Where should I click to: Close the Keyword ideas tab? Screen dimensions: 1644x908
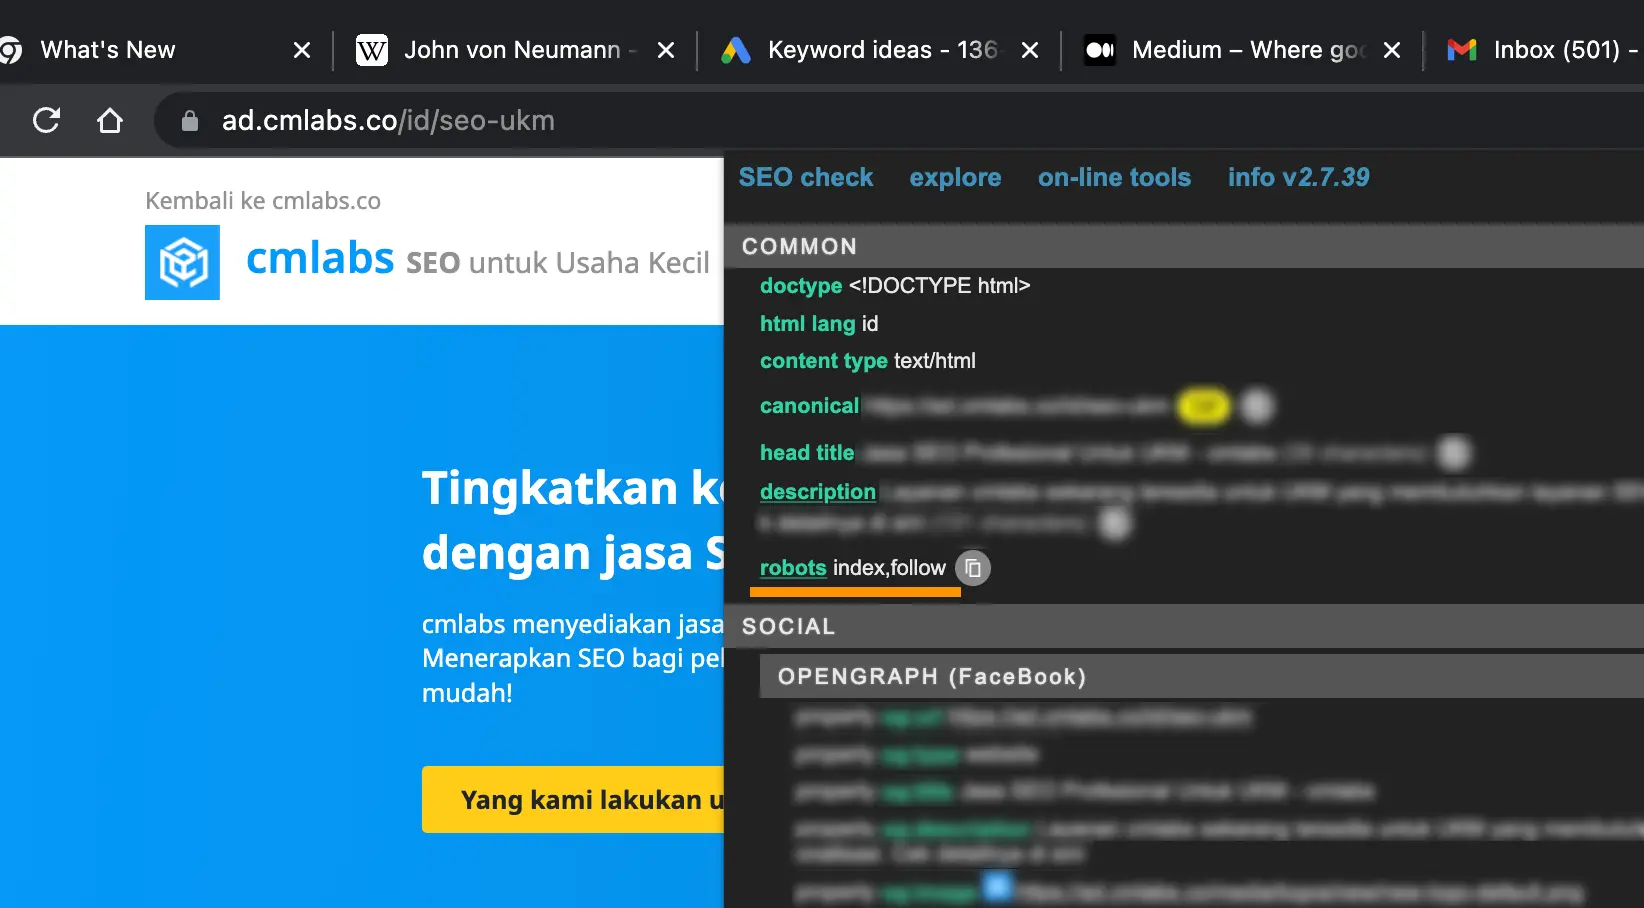[1029, 50]
